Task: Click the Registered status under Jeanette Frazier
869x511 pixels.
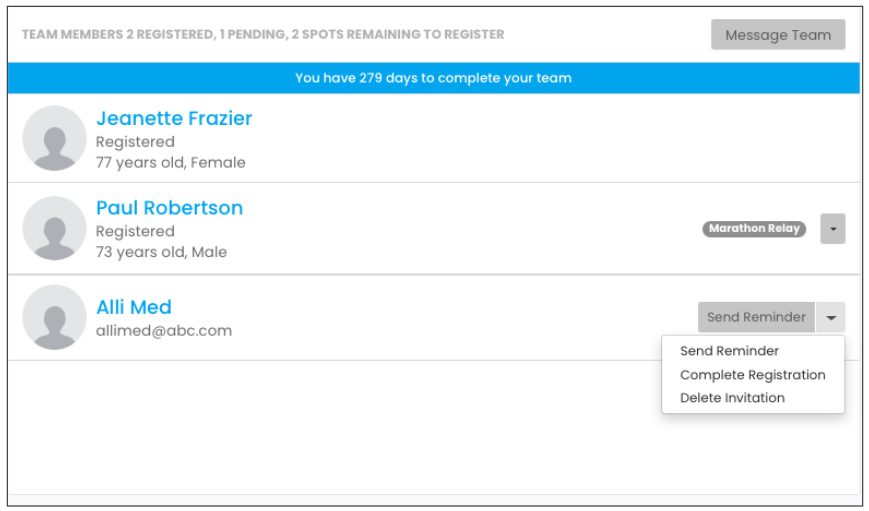Action: click(x=135, y=142)
